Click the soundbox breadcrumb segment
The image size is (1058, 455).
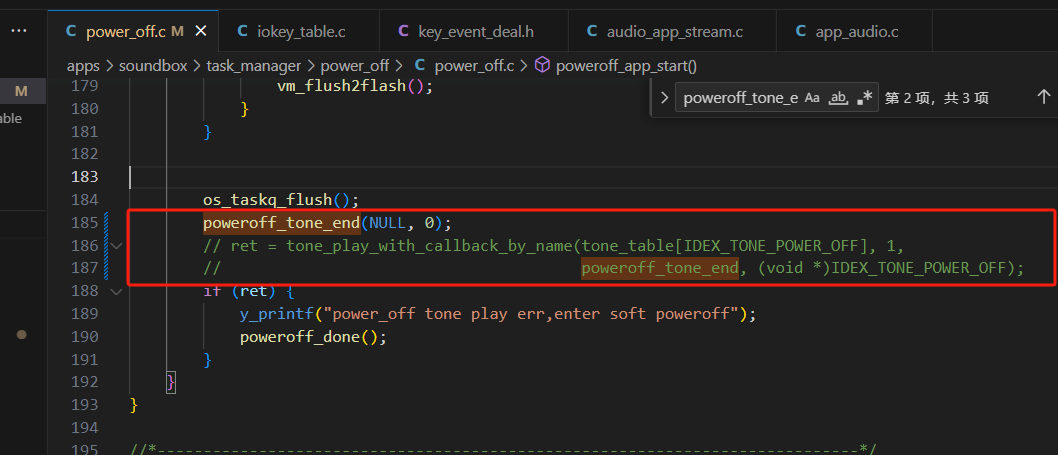pos(152,65)
